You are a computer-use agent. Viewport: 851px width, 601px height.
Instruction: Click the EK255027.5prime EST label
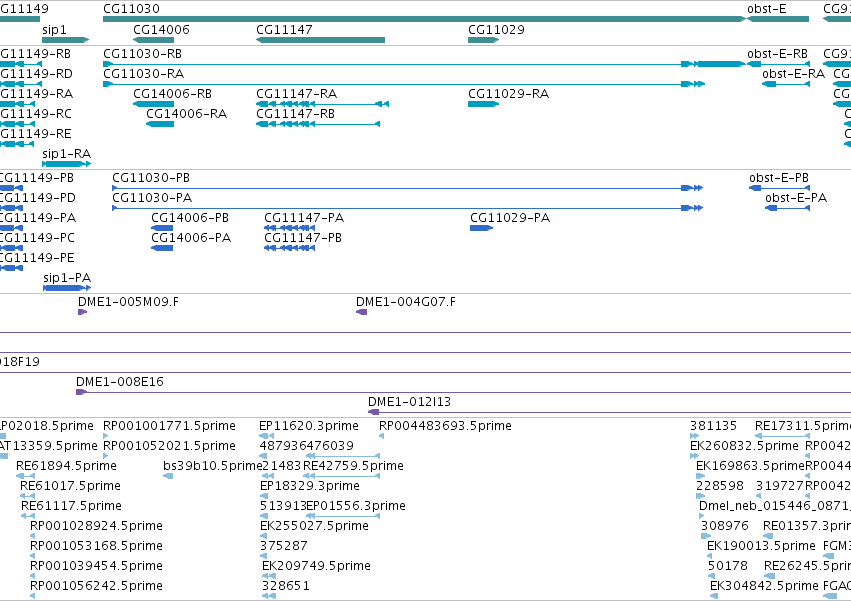click(x=315, y=527)
